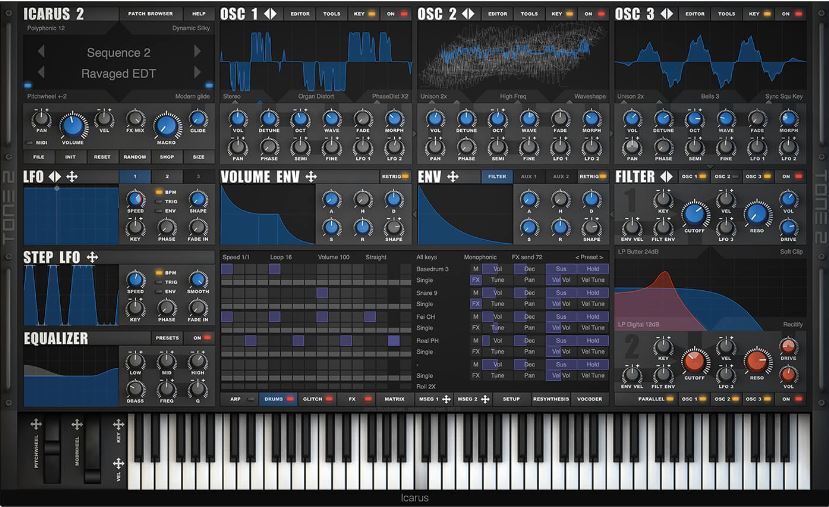Disable the Equalizer ON switch
The height and width of the screenshot is (507, 829).
click(201, 338)
